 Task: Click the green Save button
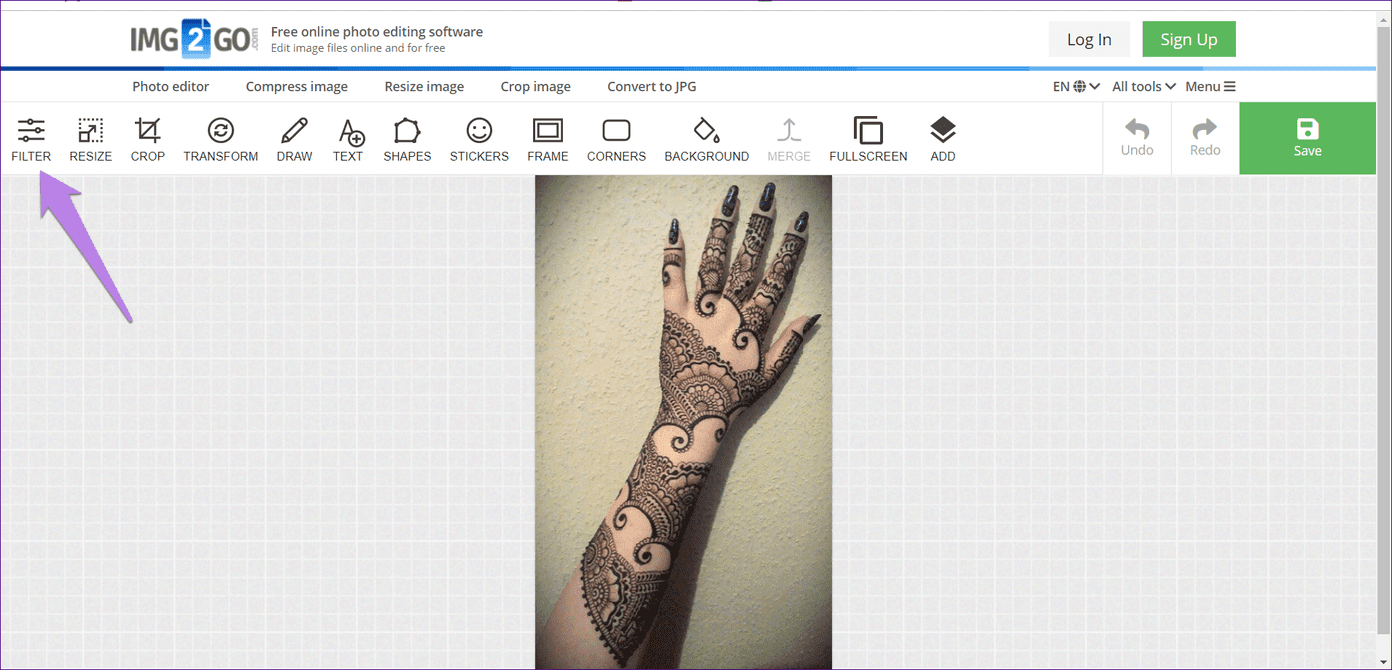tap(1307, 138)
